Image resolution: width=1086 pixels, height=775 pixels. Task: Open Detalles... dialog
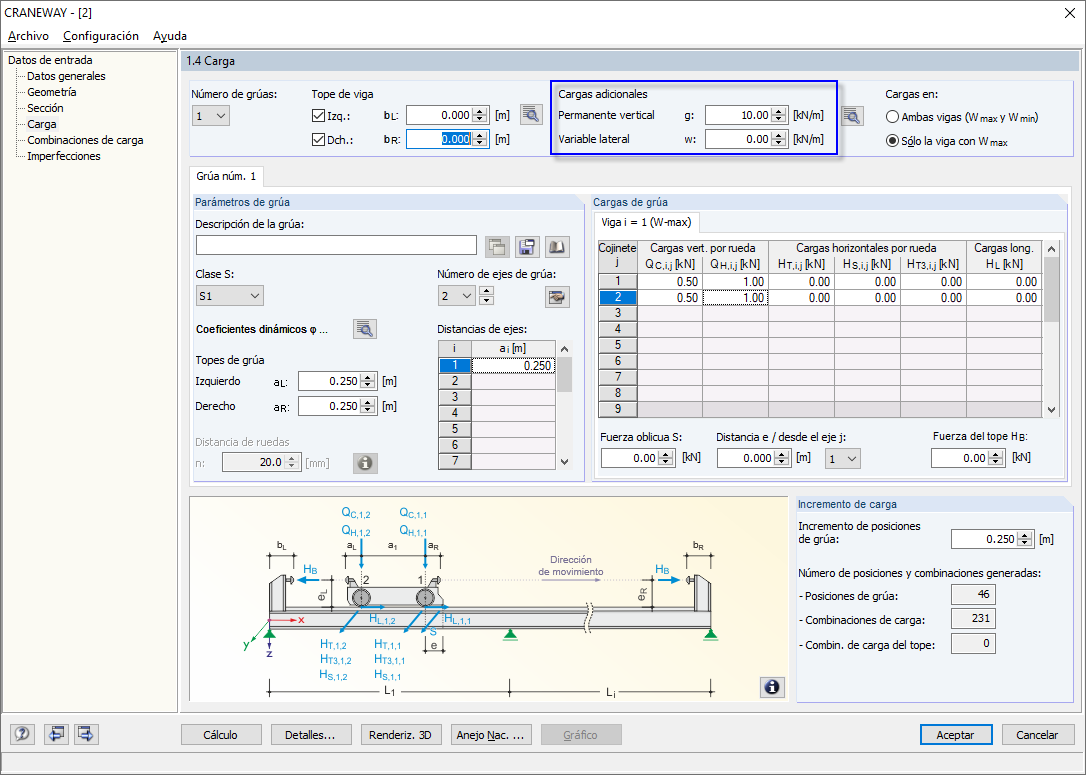pyautogui.click(x=310, y=735)
